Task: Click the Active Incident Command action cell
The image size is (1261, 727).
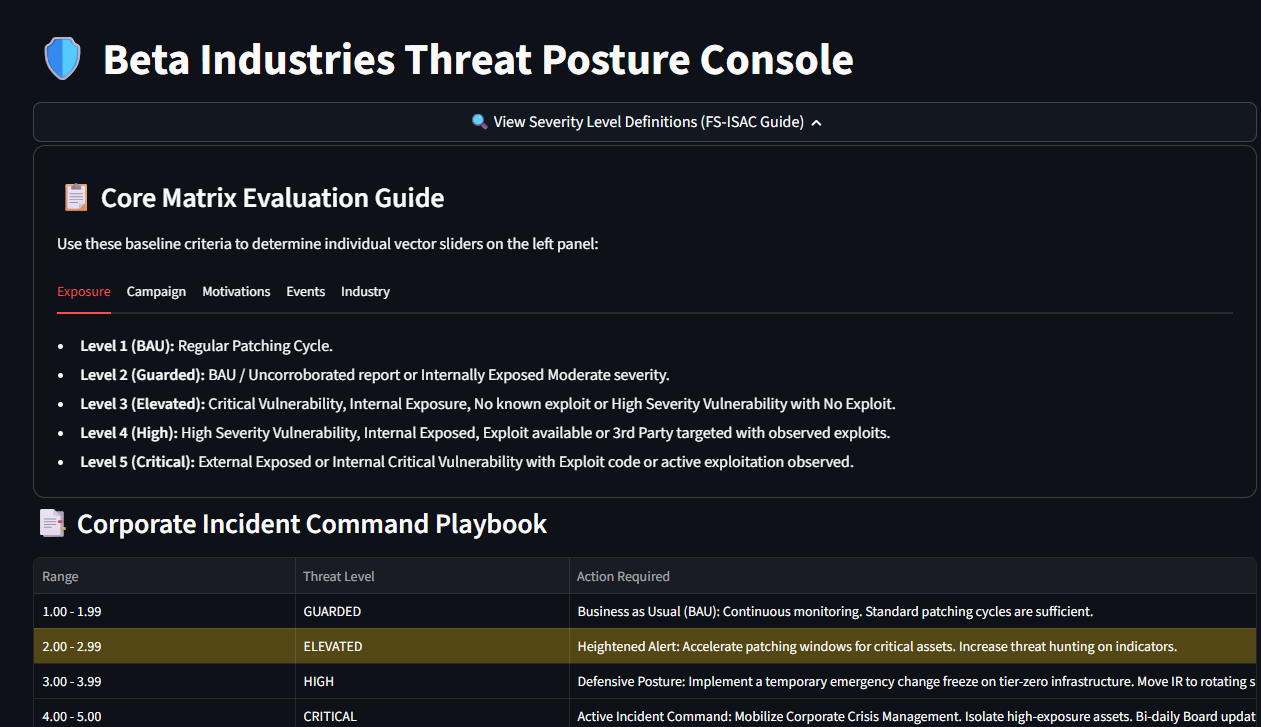Action: [913, 715]
